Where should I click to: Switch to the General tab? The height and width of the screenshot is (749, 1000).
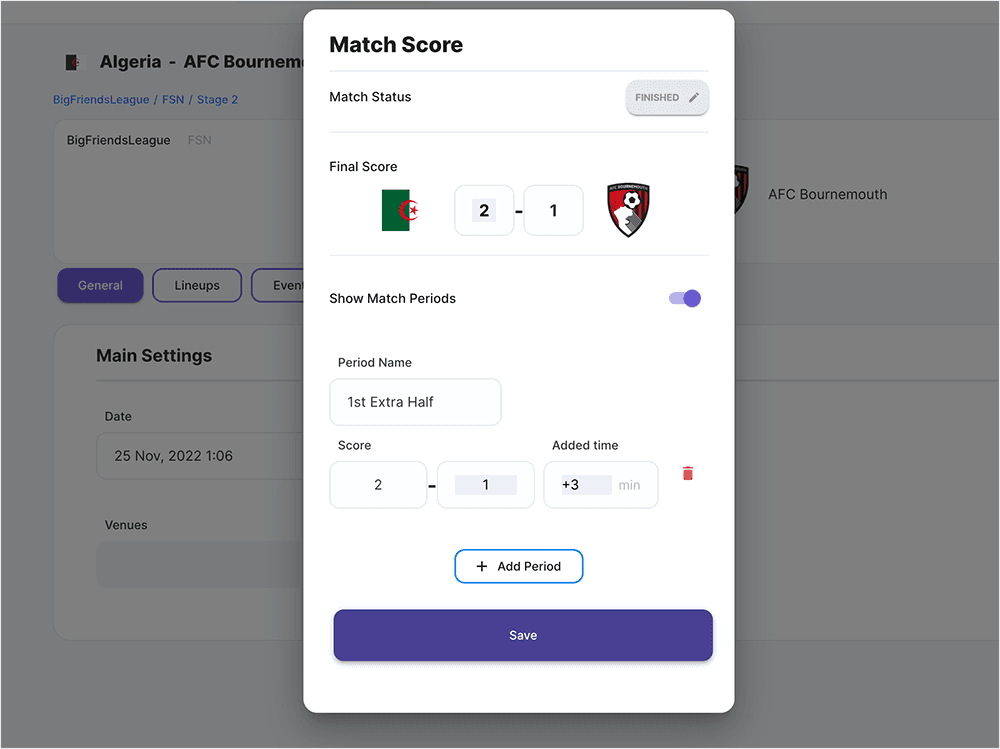click(100, 285)
